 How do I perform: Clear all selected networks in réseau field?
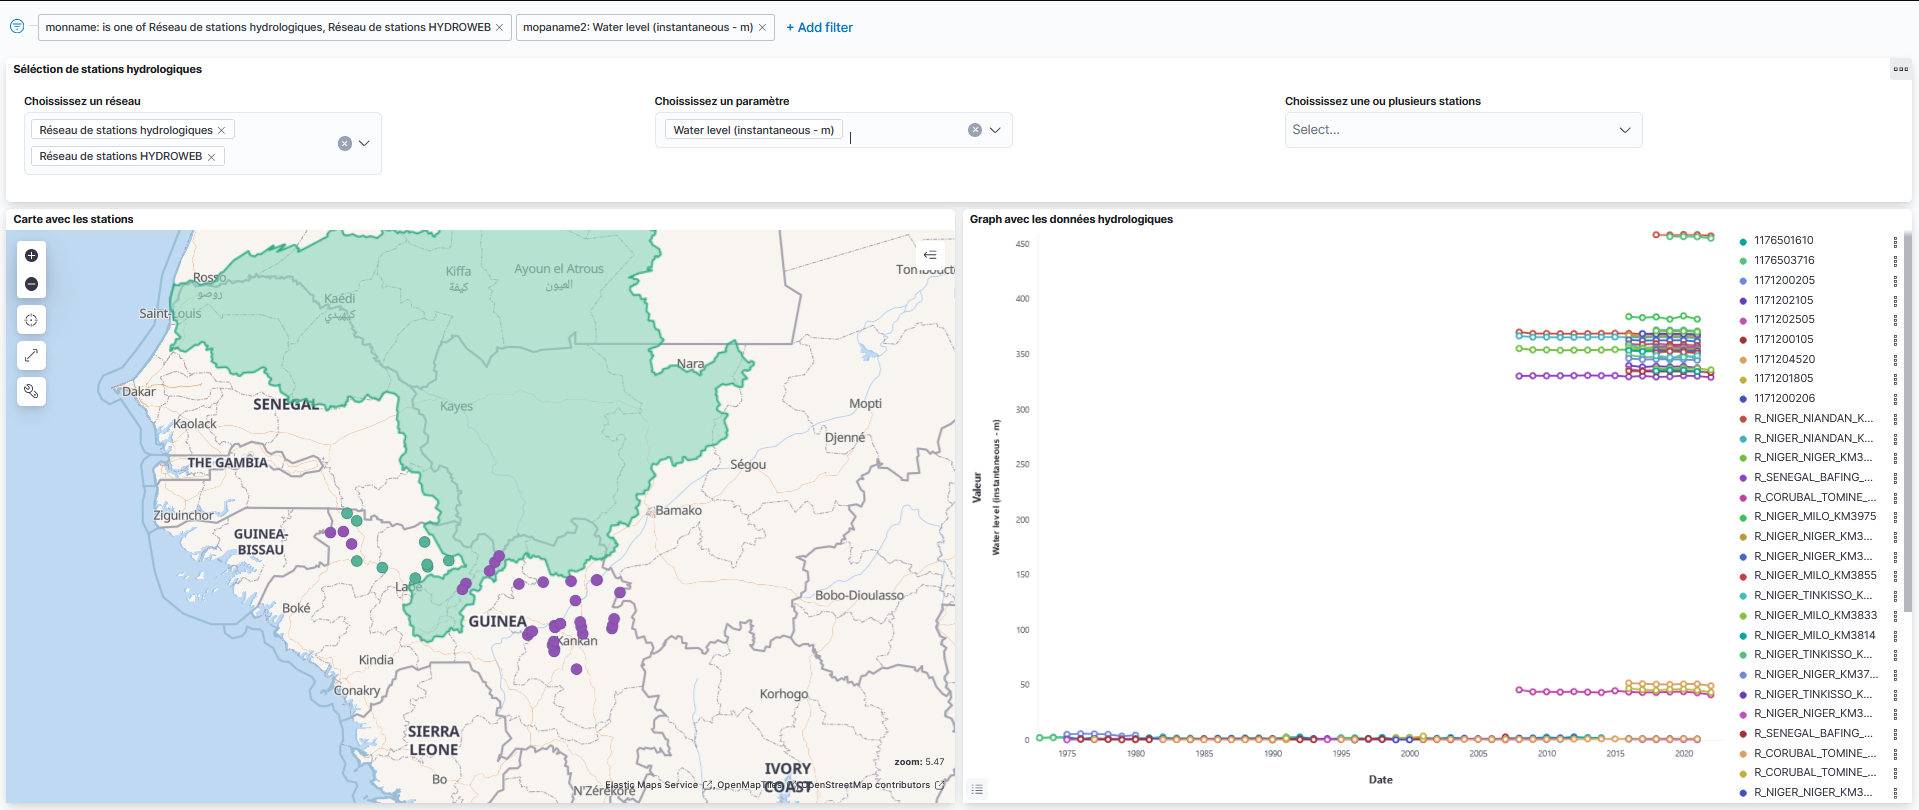[x=344, y=143]
